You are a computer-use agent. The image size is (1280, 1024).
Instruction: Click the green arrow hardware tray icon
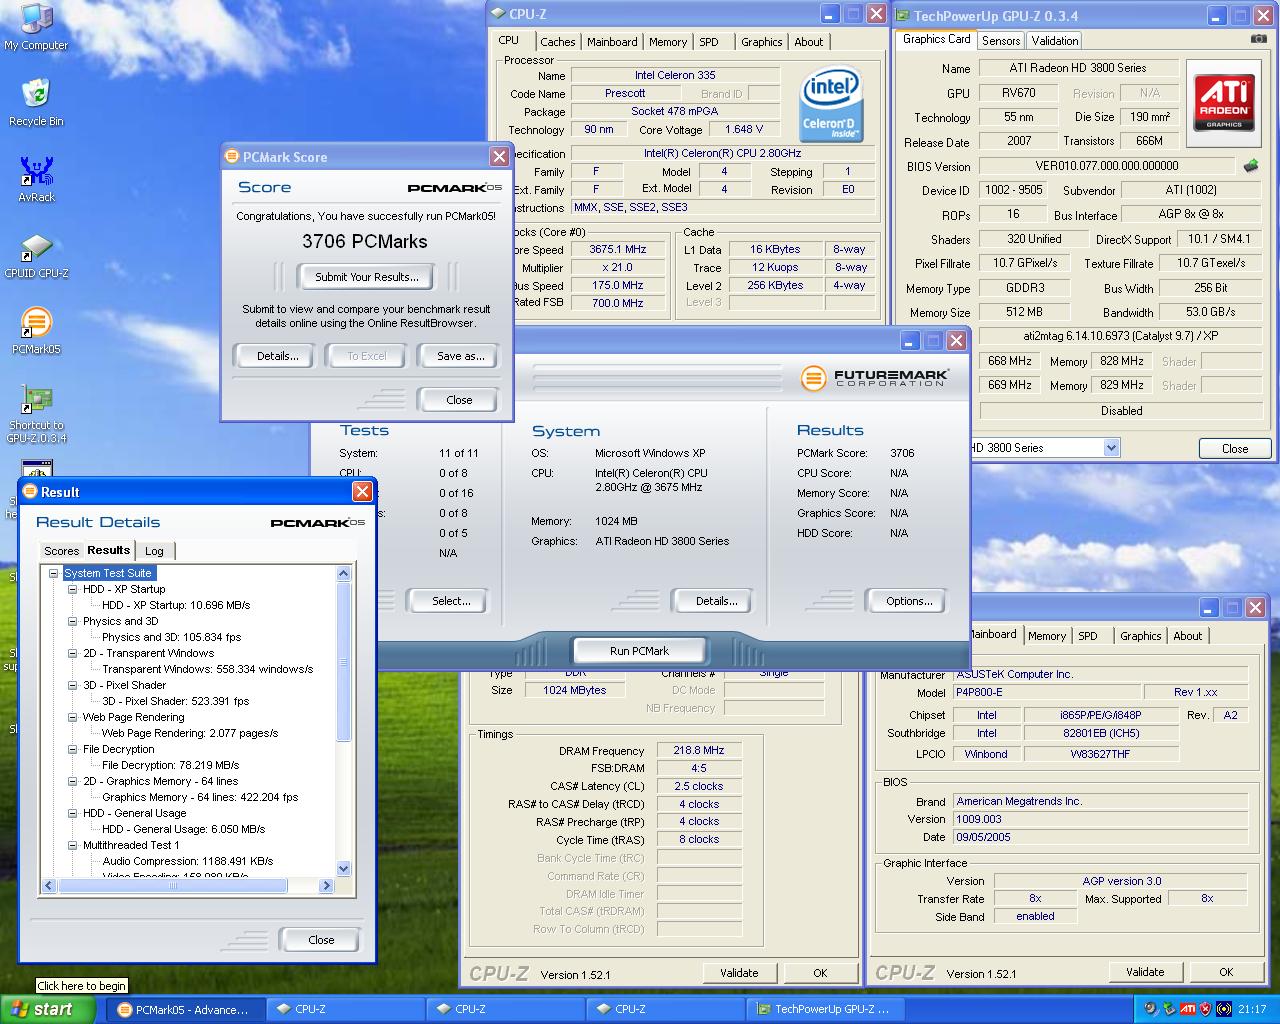(1169, 1009)
